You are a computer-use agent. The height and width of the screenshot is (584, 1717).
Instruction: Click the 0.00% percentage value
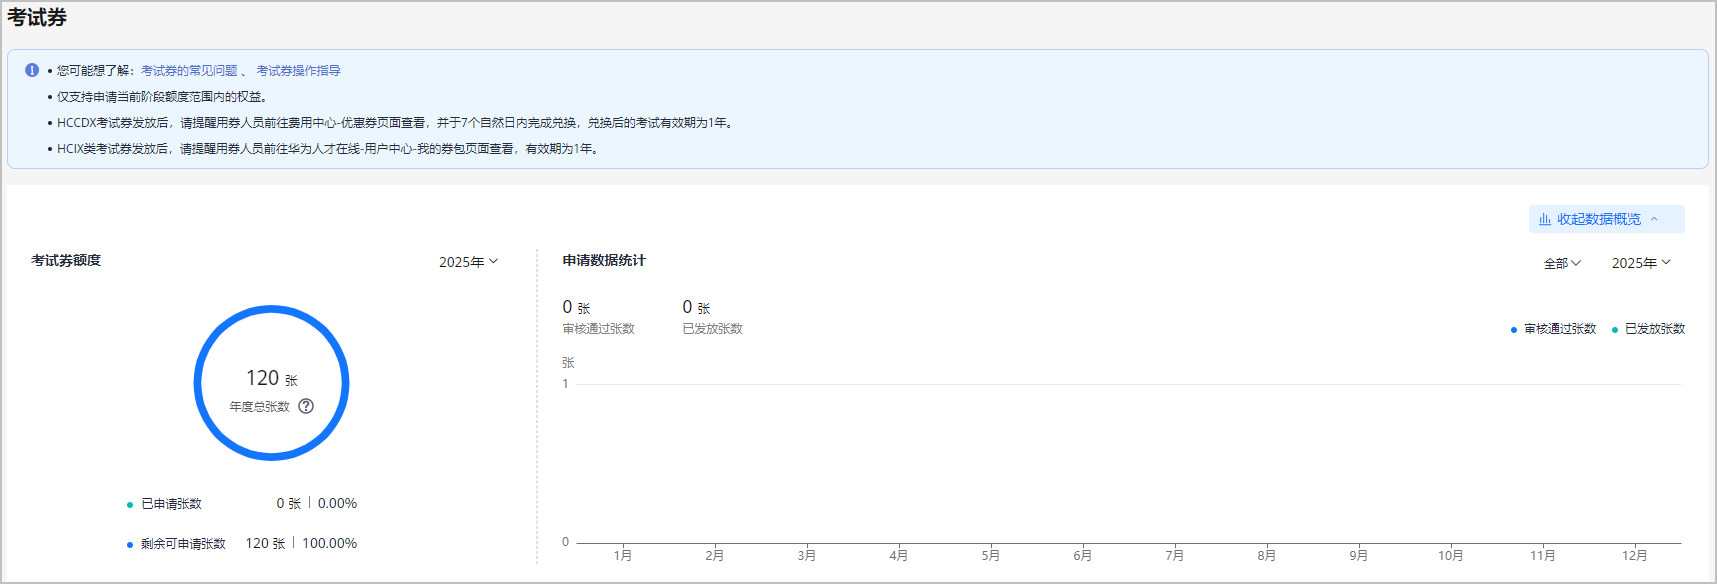click(337, 504)
